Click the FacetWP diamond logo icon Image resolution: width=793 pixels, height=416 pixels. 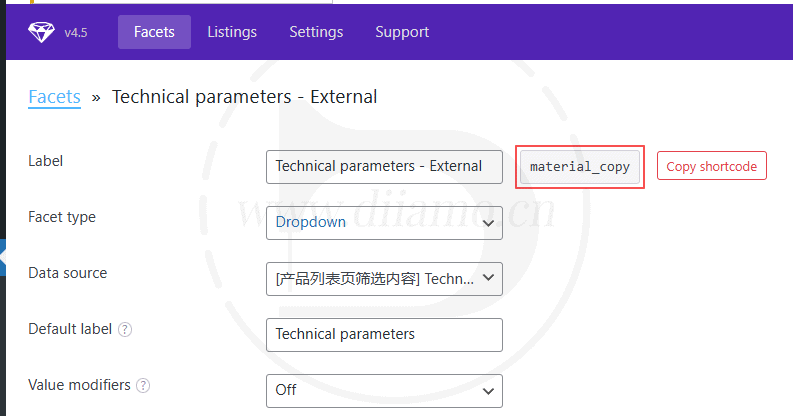pyautogui.click(x=41, y=32)
